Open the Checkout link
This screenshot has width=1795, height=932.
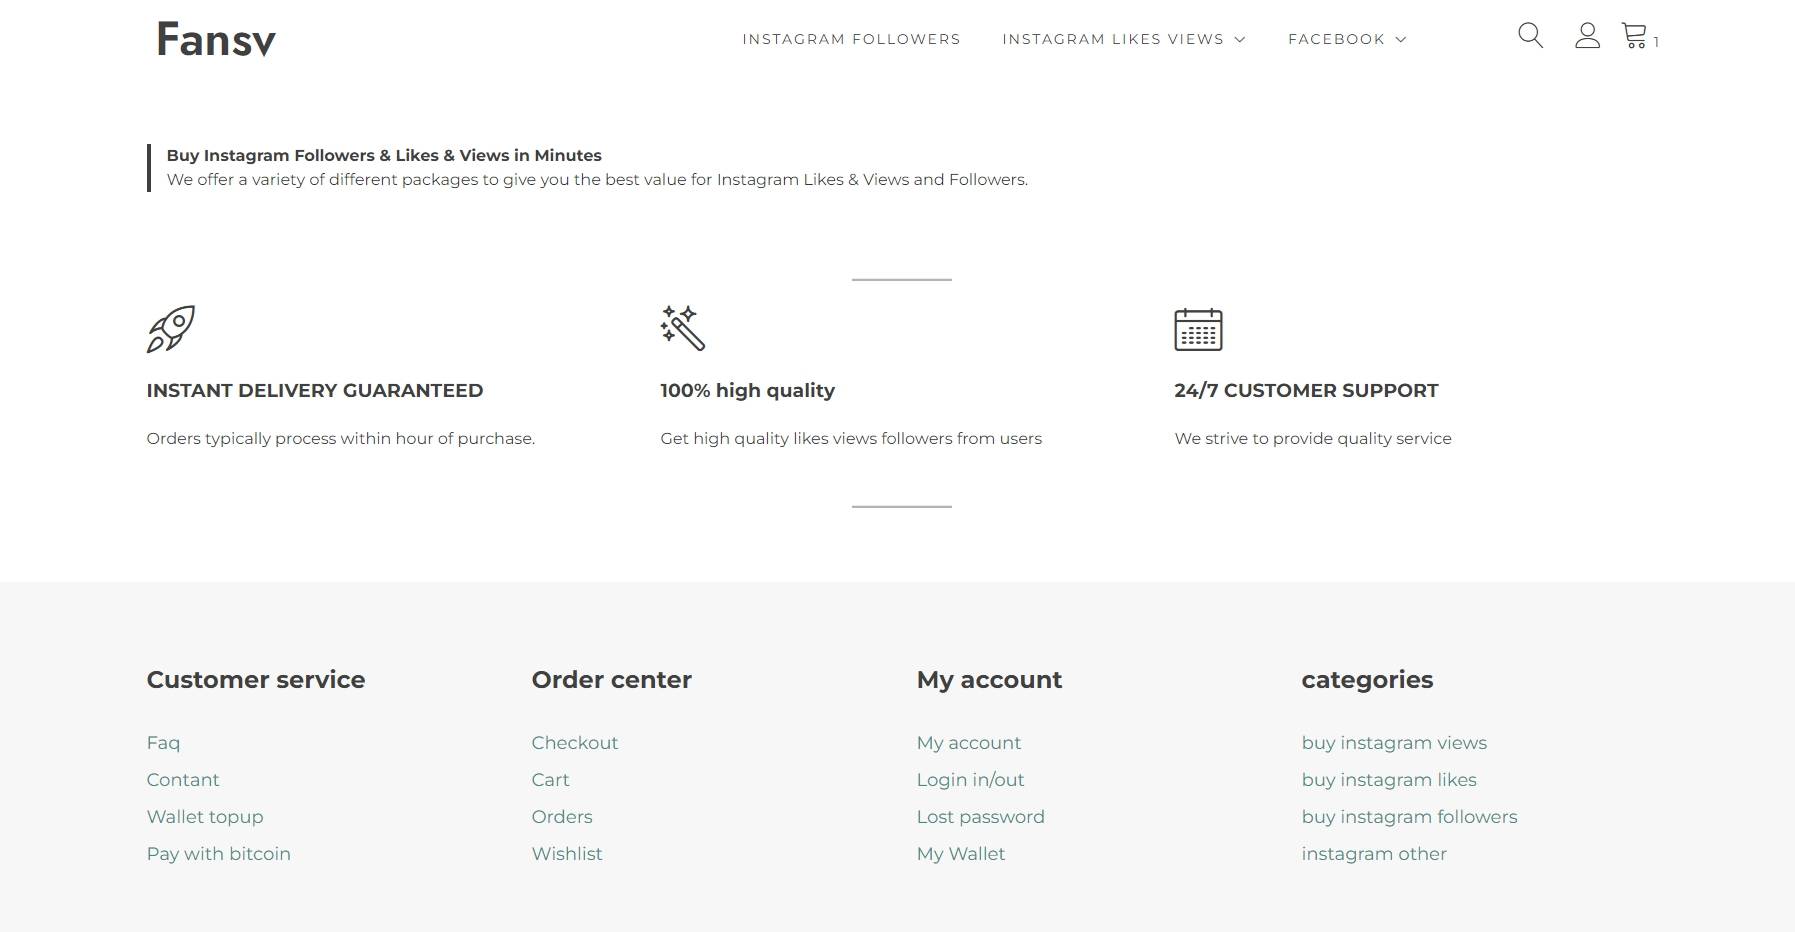click(x=575, y=743)
